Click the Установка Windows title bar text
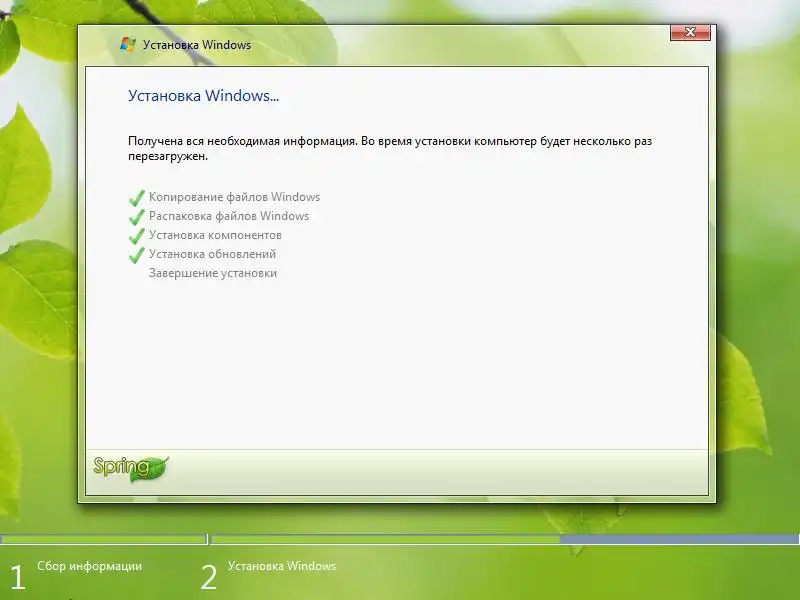 (x=197, y=45)
